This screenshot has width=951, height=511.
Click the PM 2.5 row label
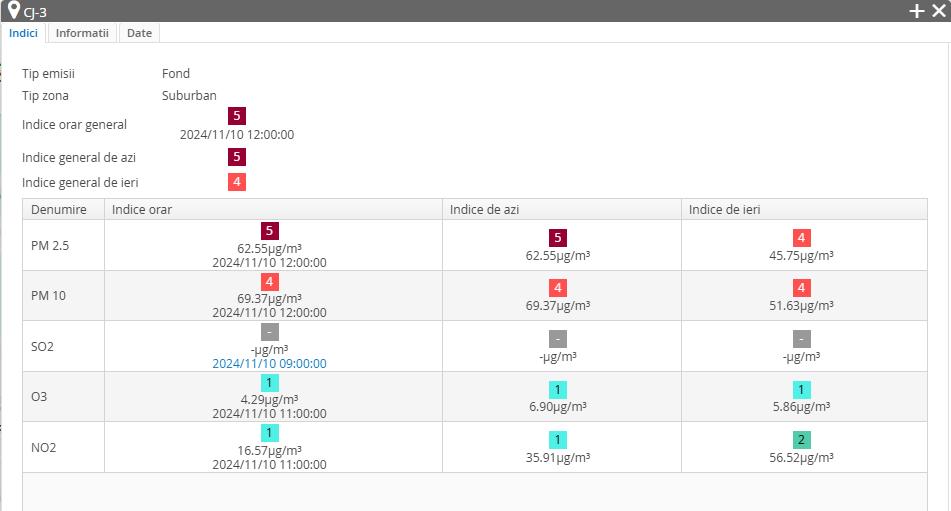click(x=49, y=245)
